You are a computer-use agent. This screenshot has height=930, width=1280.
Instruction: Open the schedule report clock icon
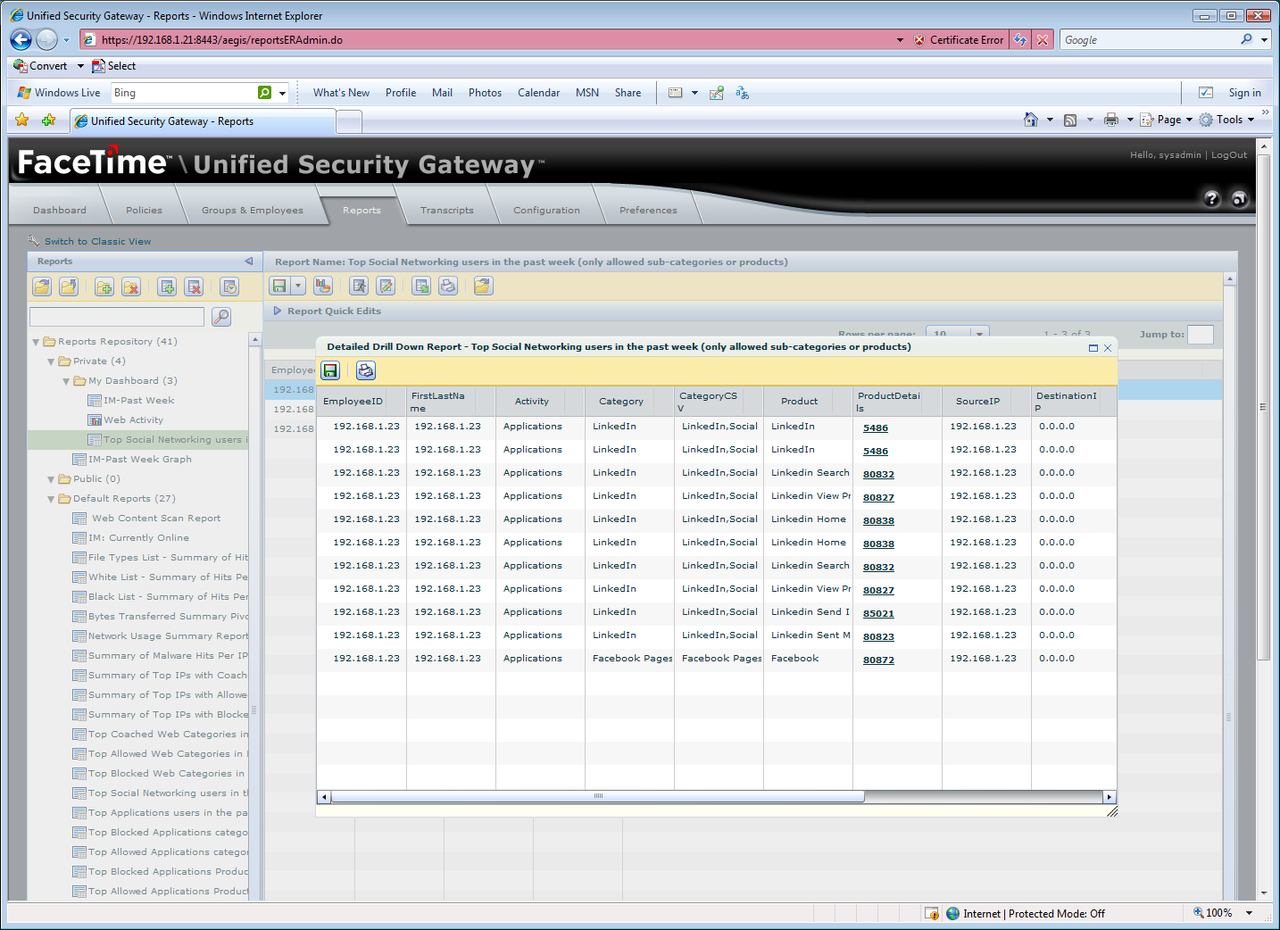pos(230,287)
